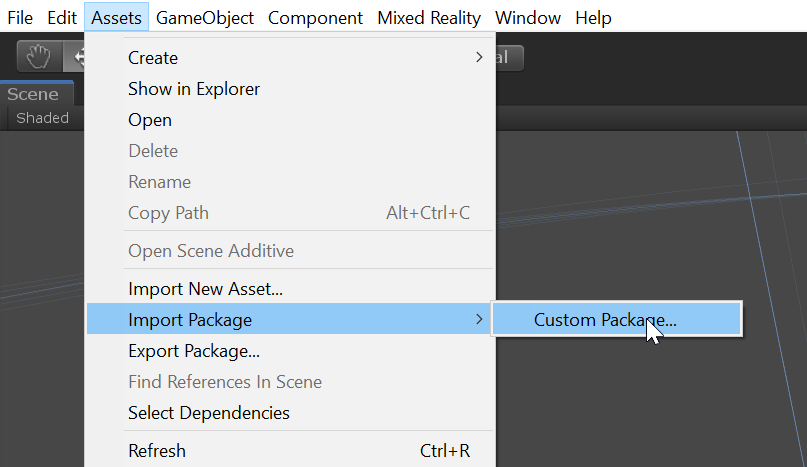Screen dimensions: 807x467
Task: Choose Select Dependencies
Action: click(208, 413)
